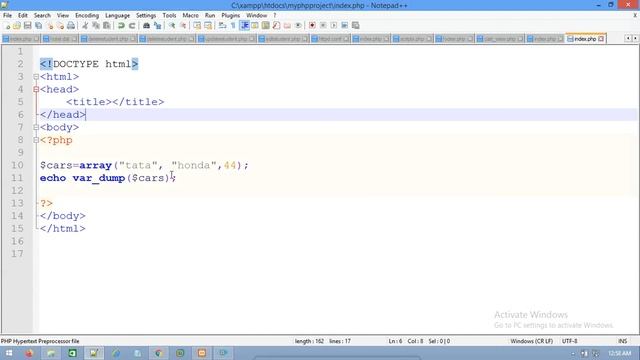Open the user defined language dialog icon

pos(255,26)
